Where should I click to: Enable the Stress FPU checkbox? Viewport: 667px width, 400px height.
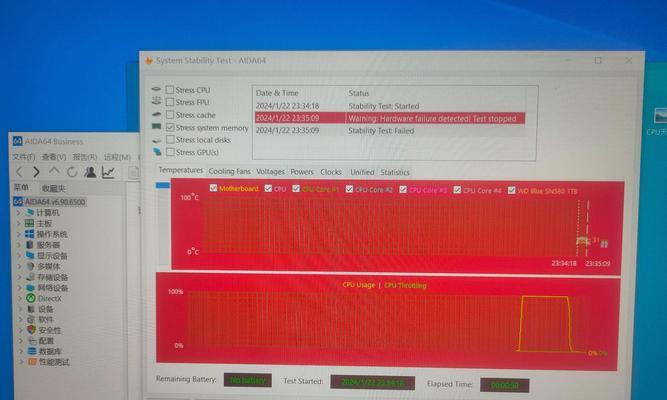point(170,102)
